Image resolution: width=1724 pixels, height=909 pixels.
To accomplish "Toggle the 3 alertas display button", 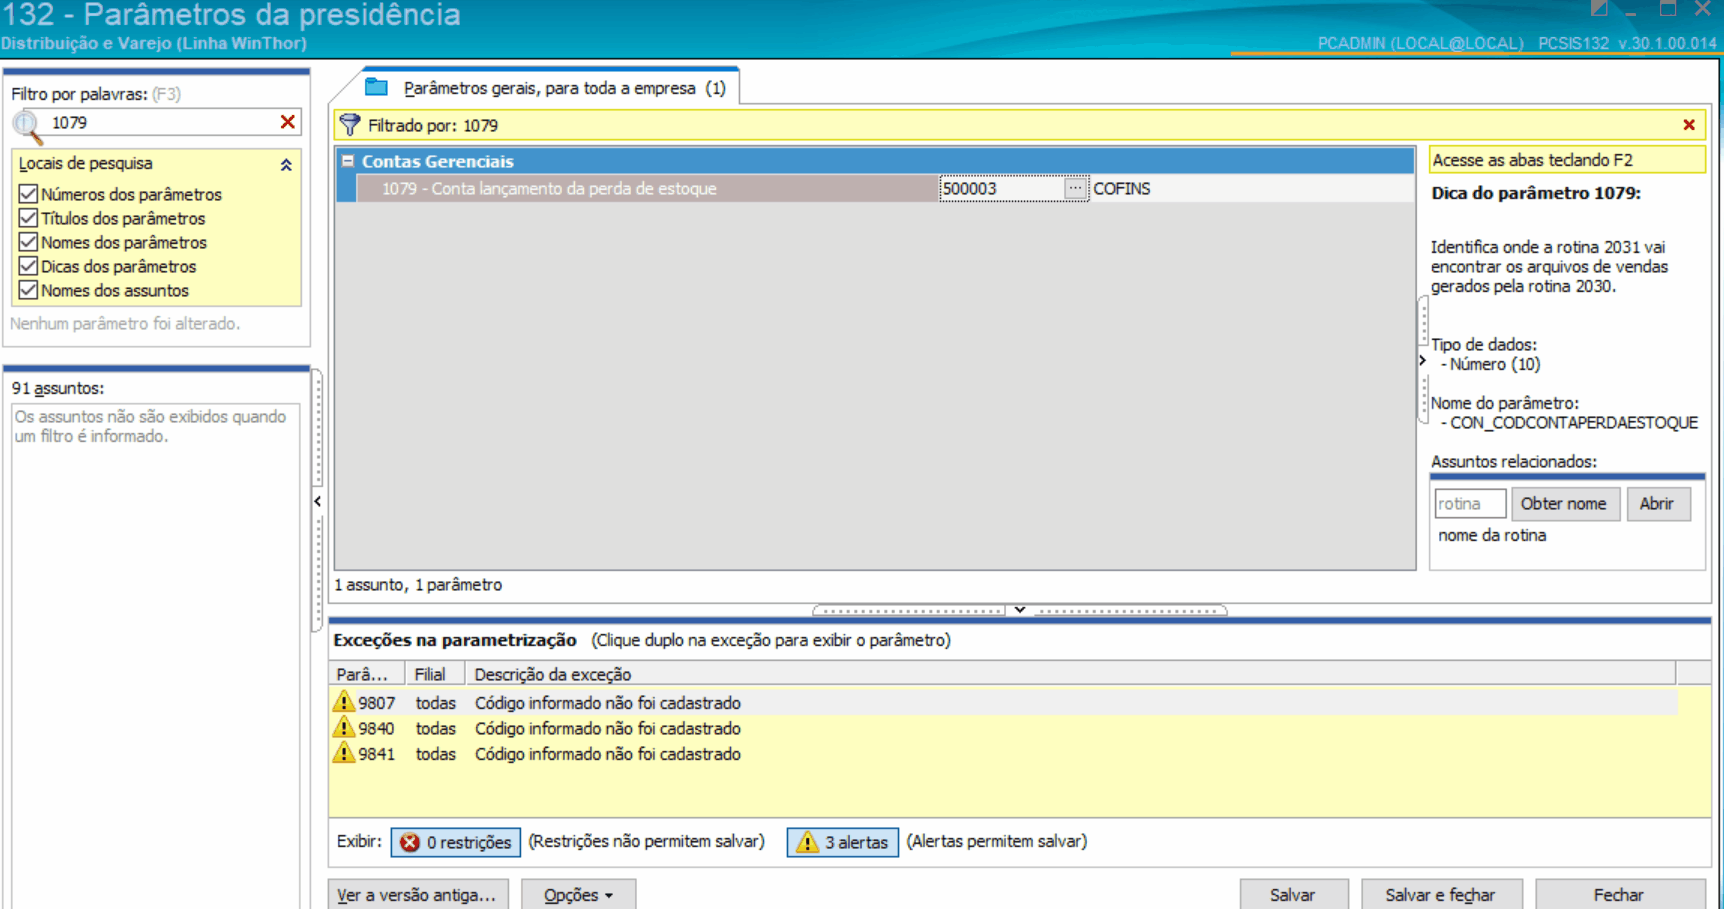I will (x=843, y=842).
